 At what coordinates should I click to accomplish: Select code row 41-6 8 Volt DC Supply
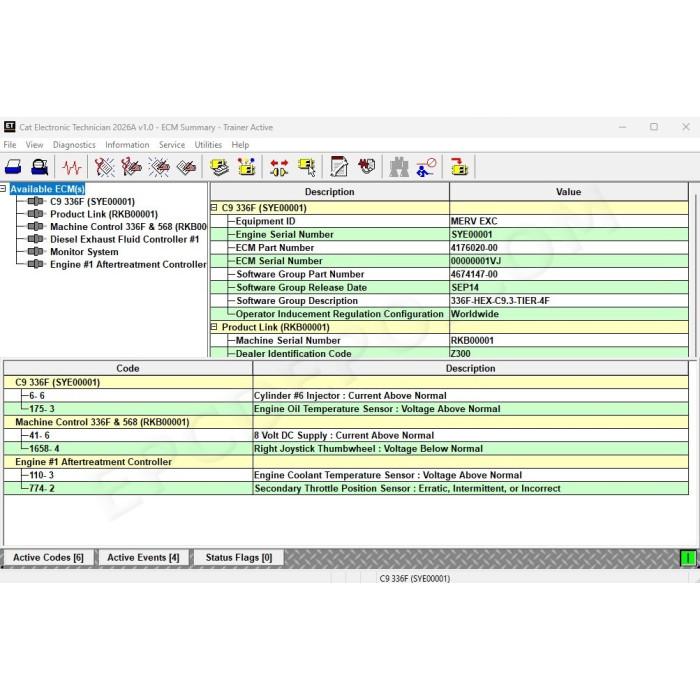click(x=346, y=435)
